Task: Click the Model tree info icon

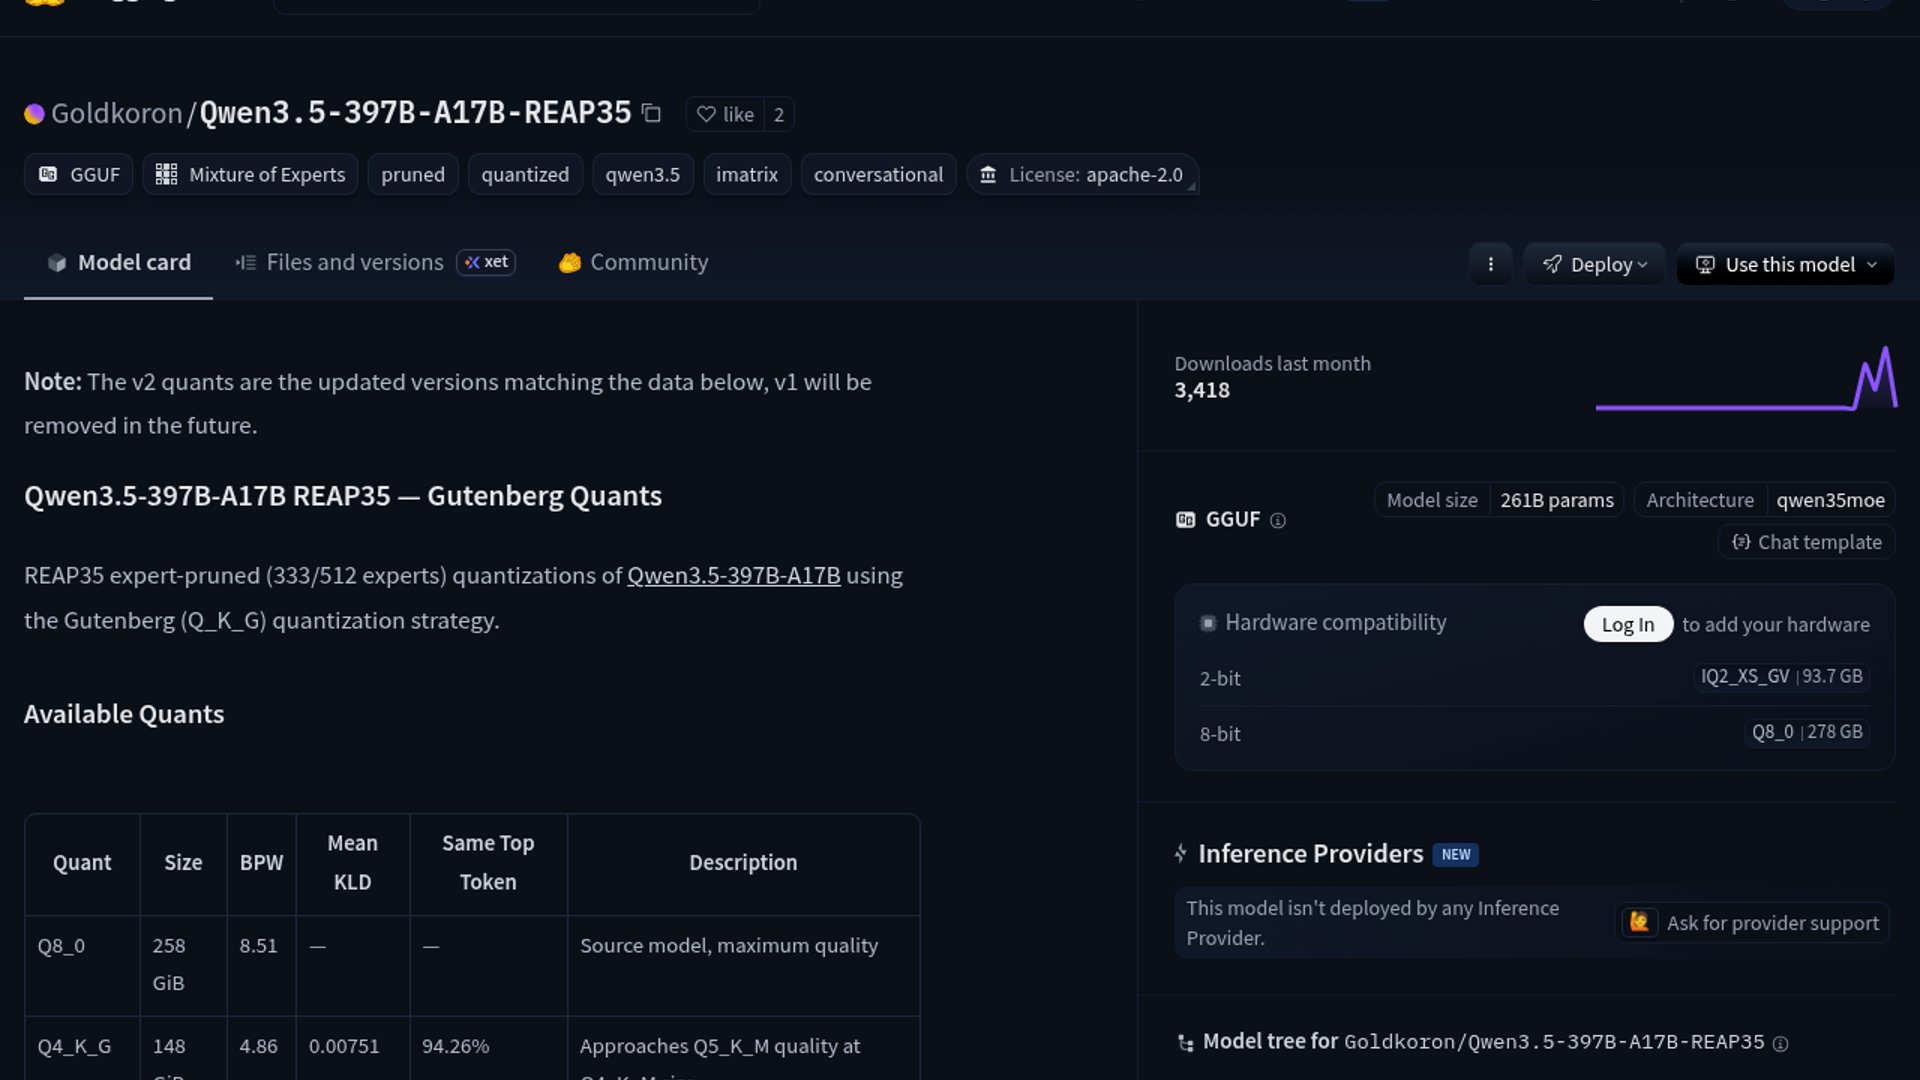Action: [x=1780, y=1043]
